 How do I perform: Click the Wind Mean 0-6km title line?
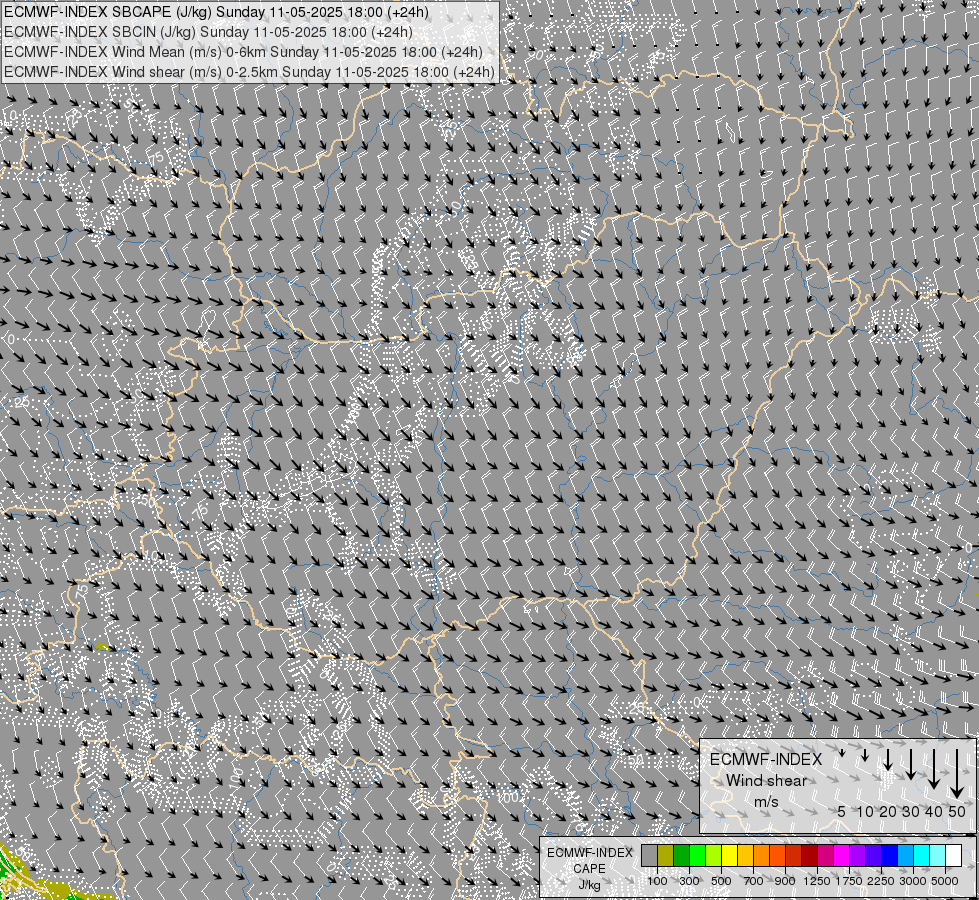click(x=244, y=52)
